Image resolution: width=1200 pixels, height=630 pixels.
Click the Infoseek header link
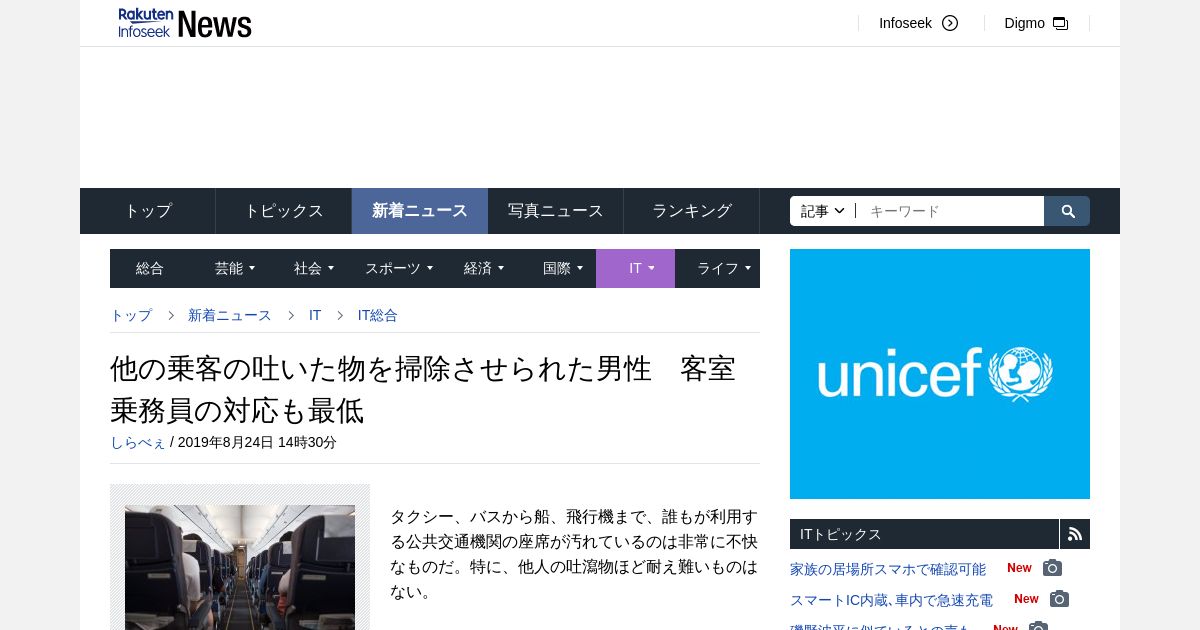point(905,23)
